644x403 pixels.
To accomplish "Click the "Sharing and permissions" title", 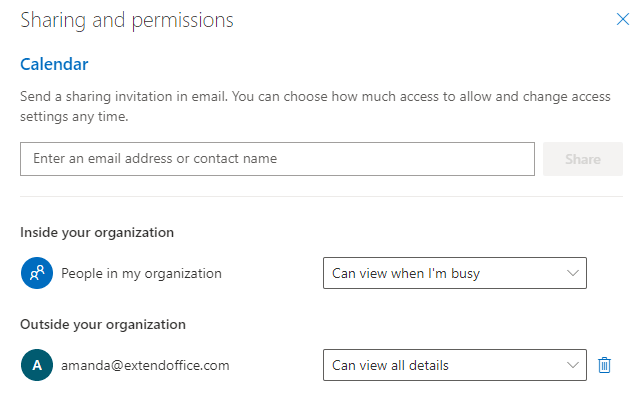I will (x=127, y=21).
